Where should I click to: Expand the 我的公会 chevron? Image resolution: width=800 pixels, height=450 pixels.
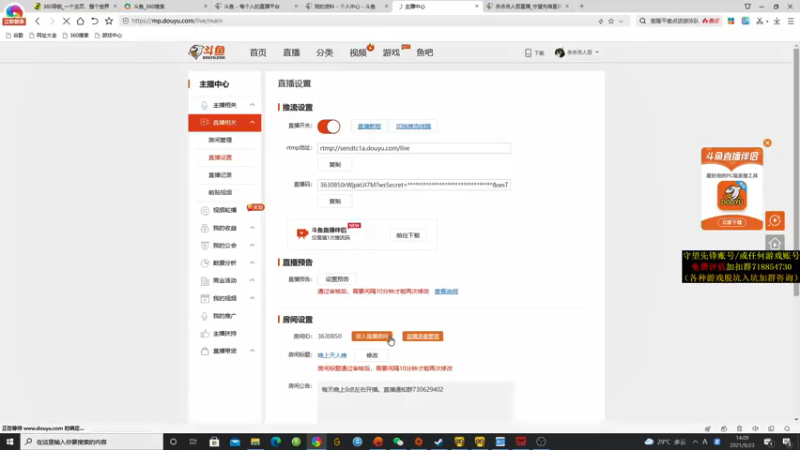point(252,245)
